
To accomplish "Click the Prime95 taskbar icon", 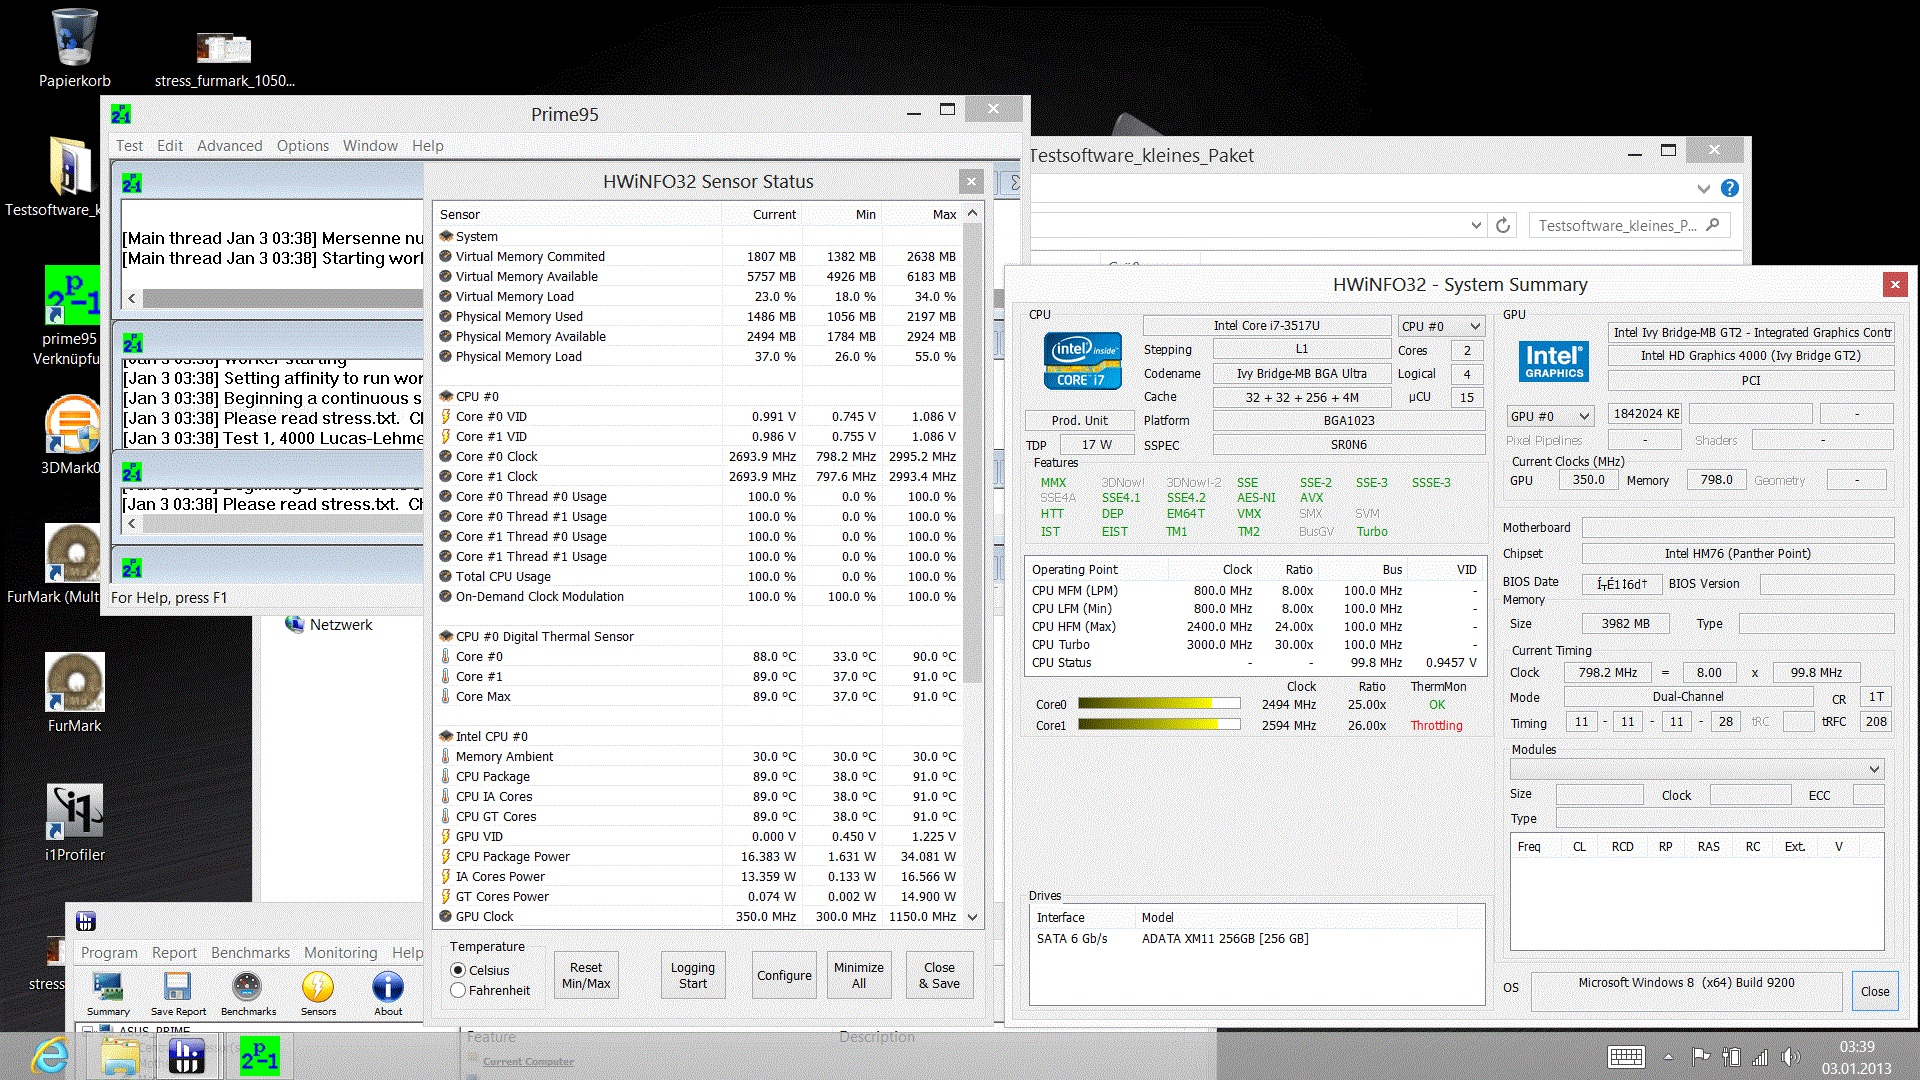I will (x=260, y=1056).
